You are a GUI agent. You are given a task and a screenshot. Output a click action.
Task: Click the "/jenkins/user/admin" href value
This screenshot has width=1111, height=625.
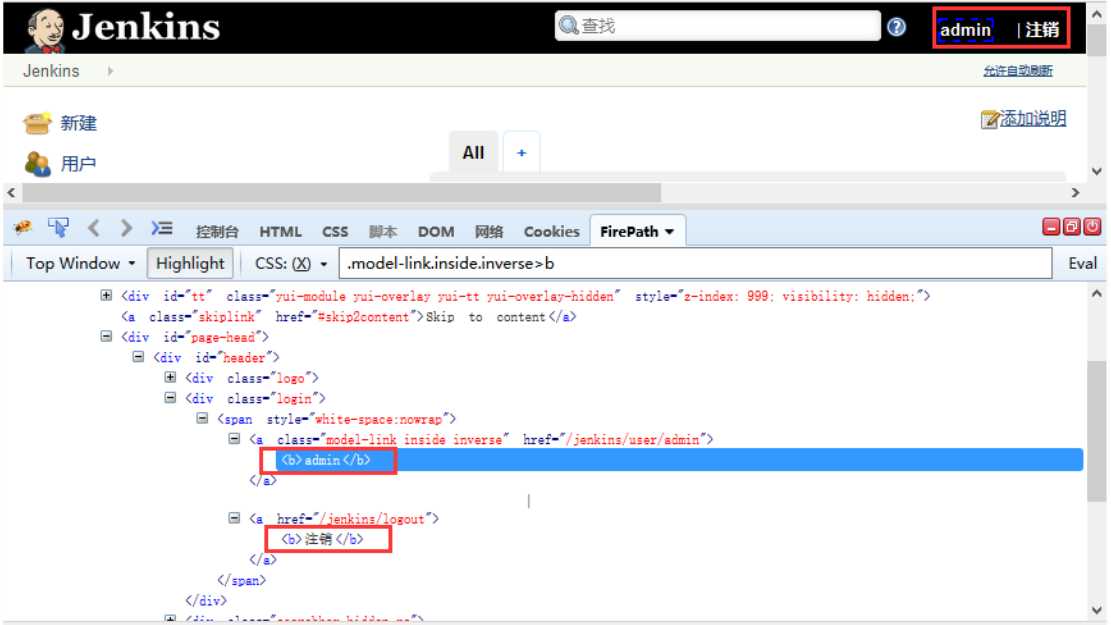(633, 439)
